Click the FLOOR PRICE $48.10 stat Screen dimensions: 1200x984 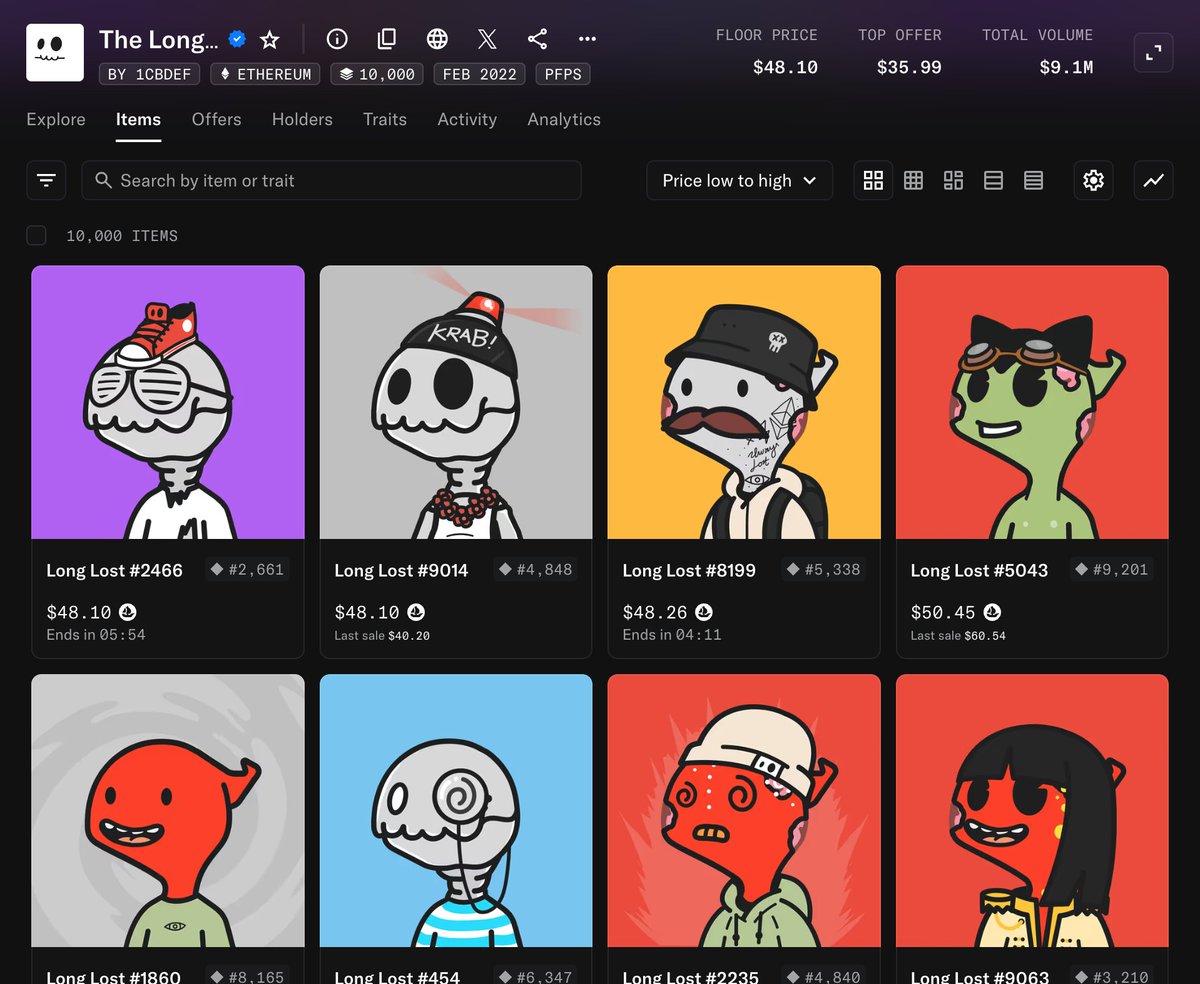(x=767, y=51)
